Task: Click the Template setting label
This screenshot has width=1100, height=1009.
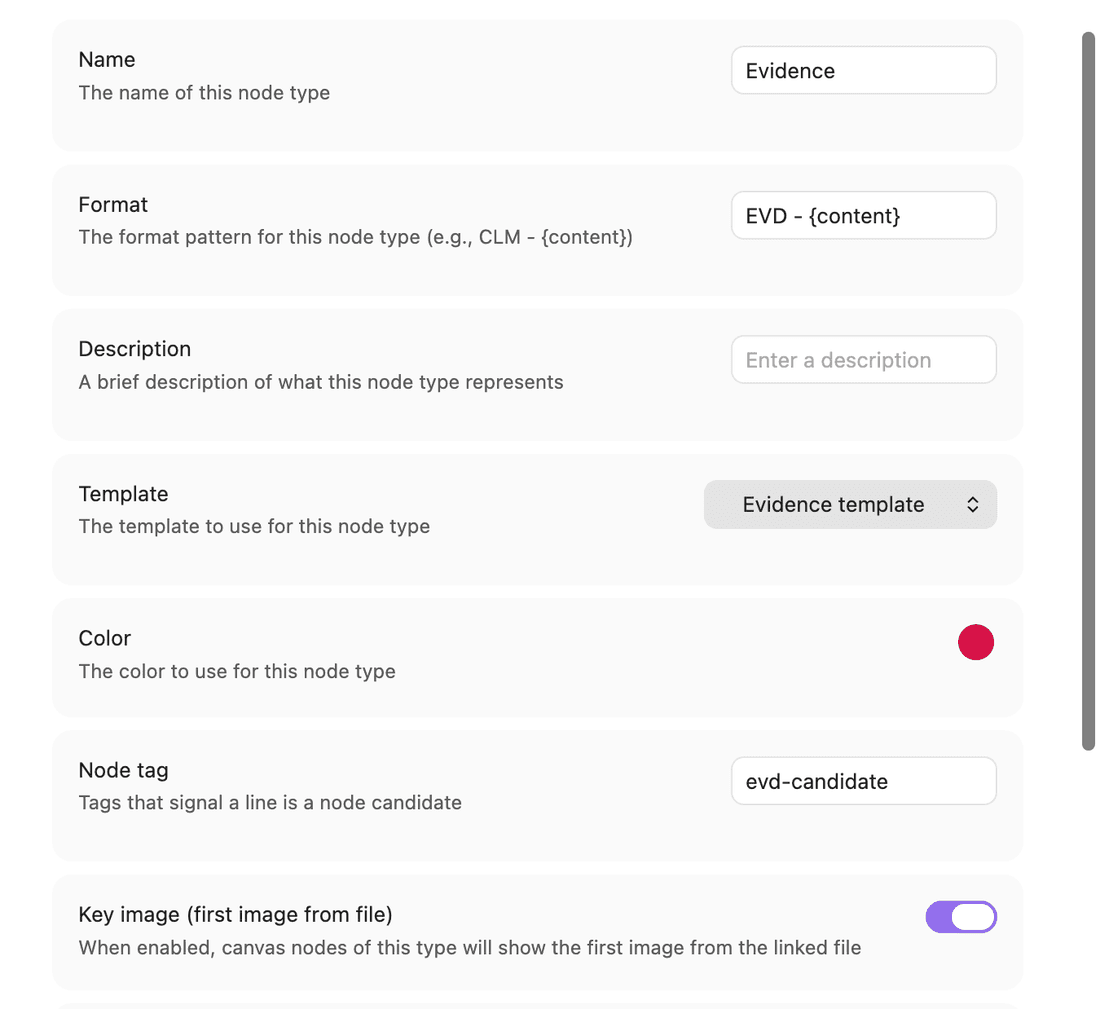Action: click(x=123, y=494)
